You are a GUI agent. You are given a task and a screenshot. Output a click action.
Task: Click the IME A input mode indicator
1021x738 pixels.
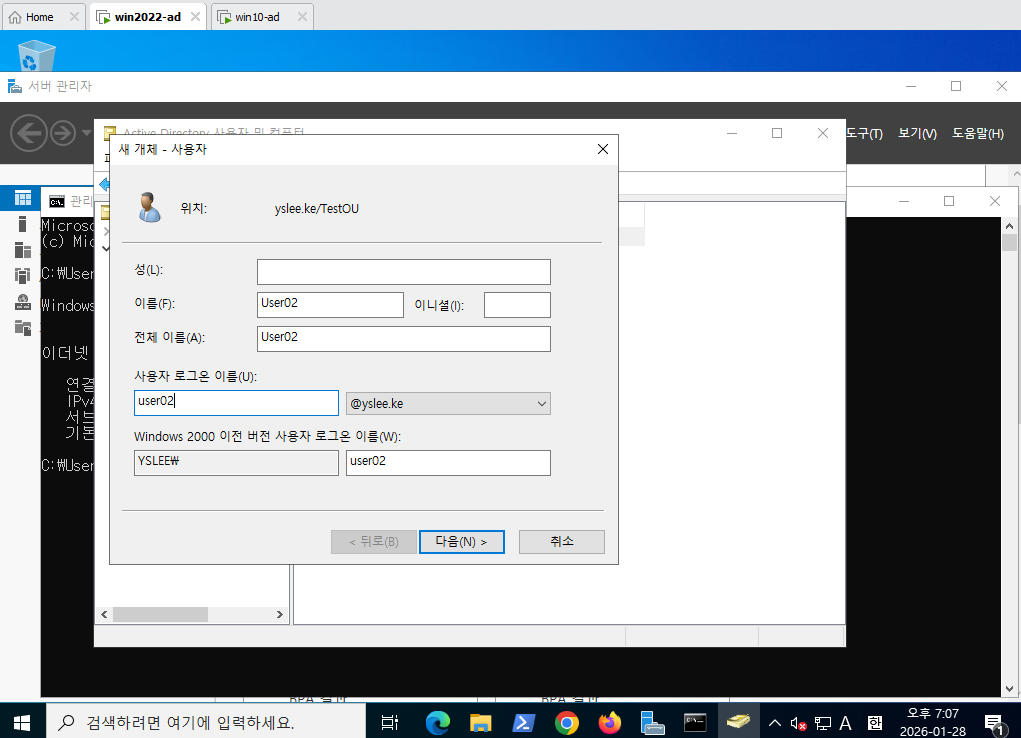click(x=845, y=723)
